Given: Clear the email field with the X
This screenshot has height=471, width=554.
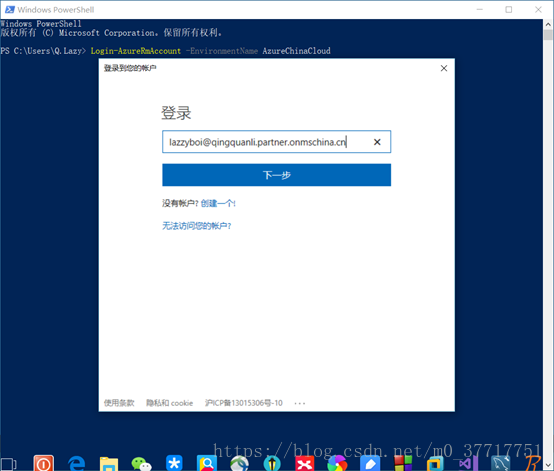Looking at the screenshot, I should pyautogui.click(x=377, y=142).
